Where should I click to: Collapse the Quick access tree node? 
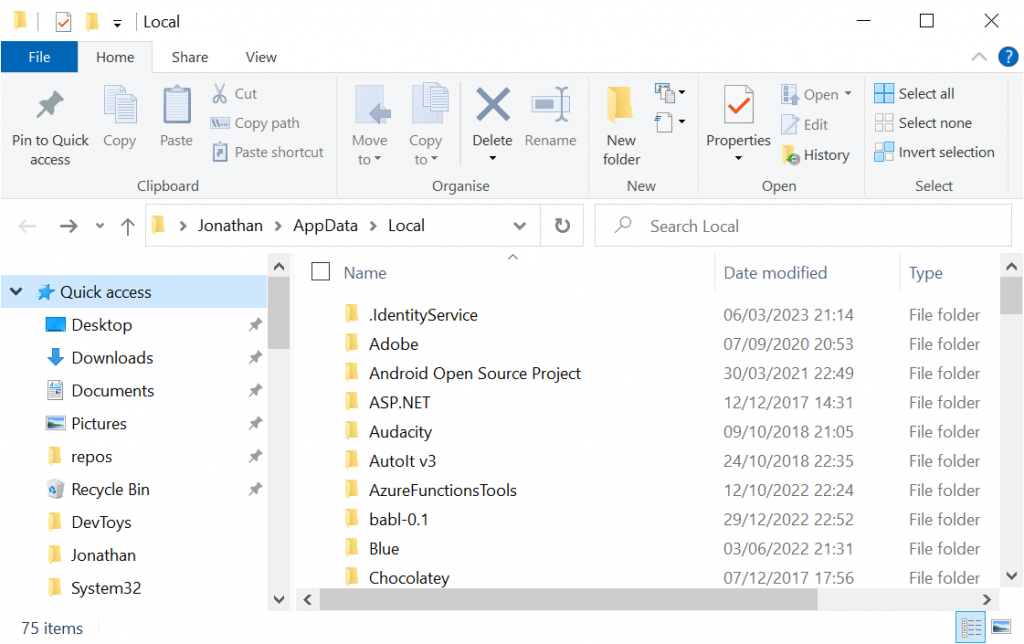click(x=16, y=291)
